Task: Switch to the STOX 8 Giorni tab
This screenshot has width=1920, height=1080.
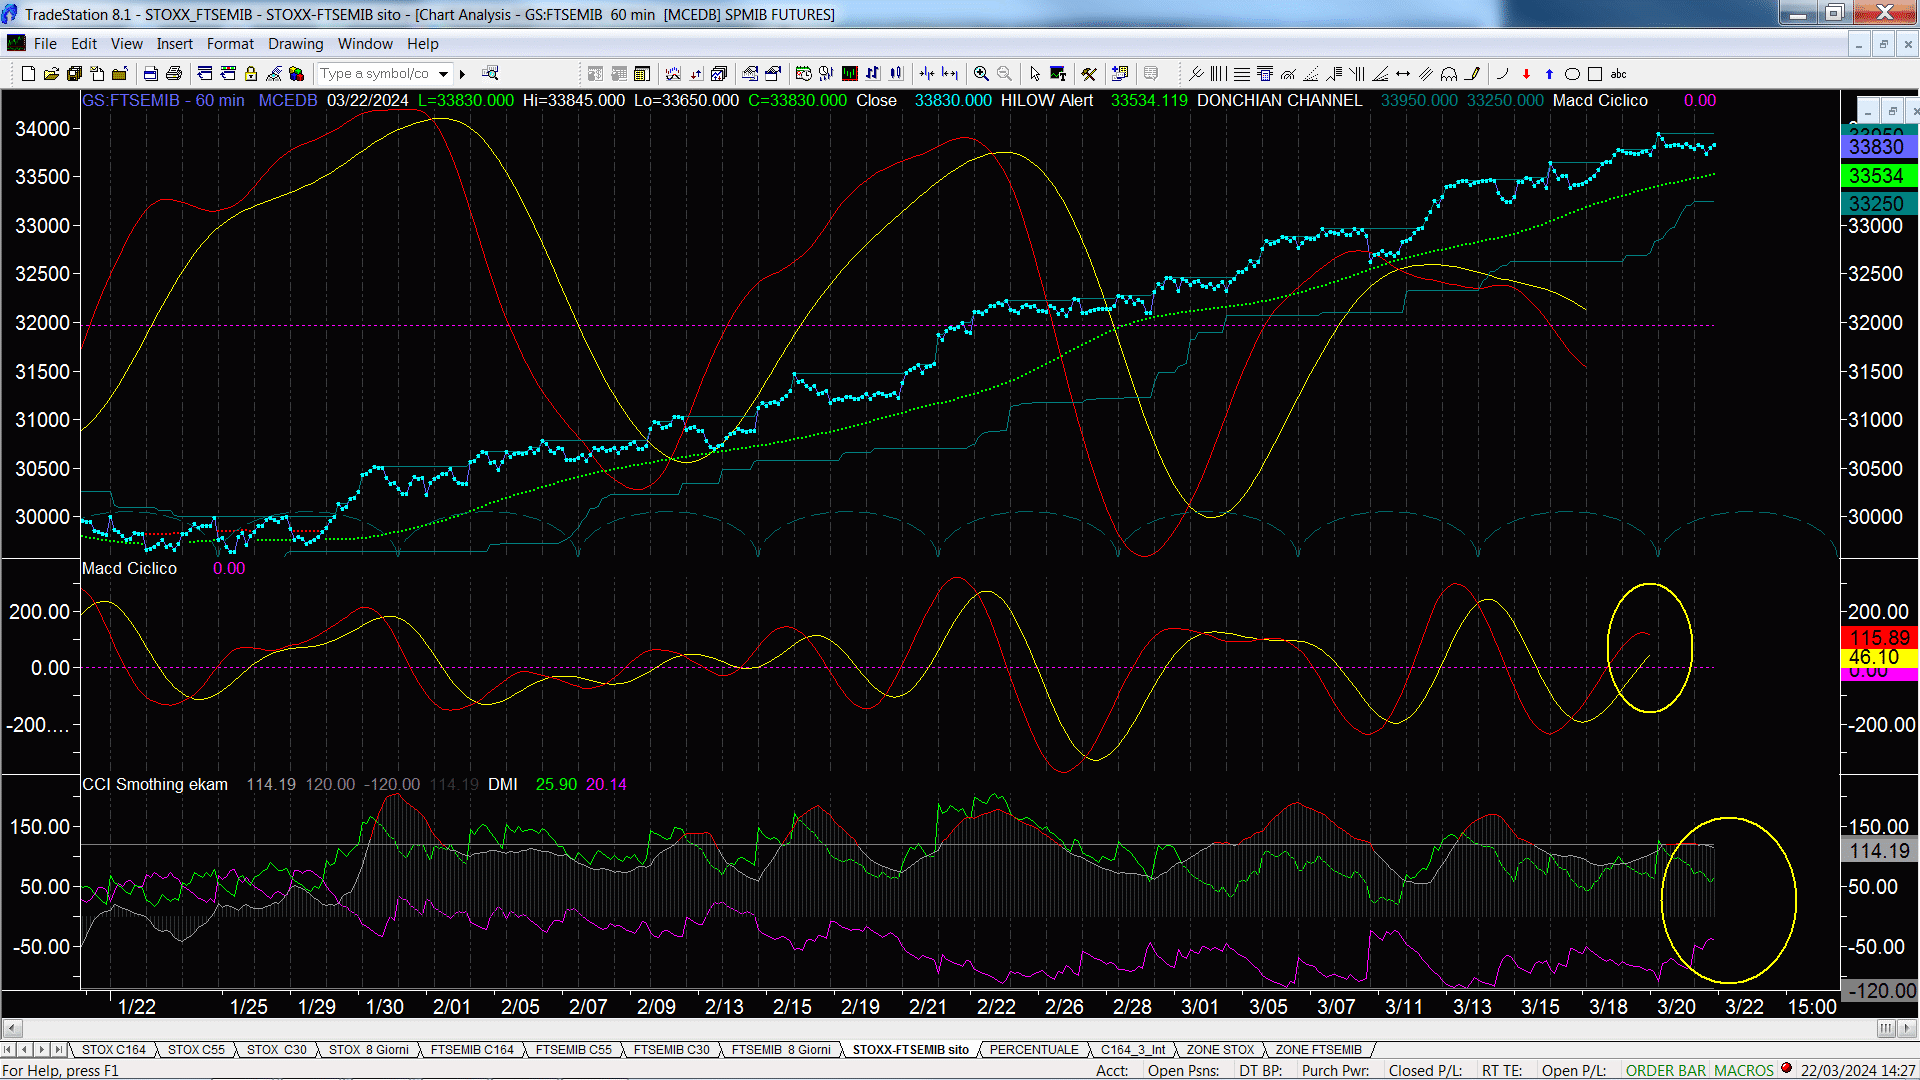Action: (x=369, y=1049)
